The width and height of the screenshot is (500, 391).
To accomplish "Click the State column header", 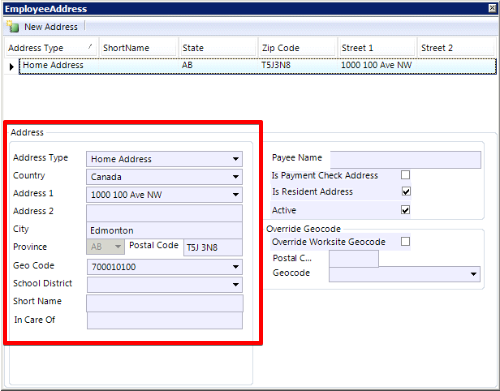I will (218, 48).
